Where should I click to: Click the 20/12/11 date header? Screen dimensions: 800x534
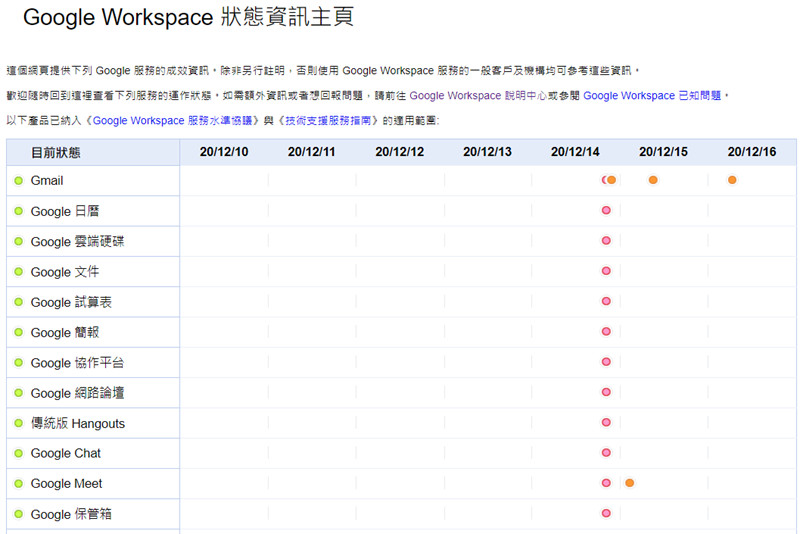pos(311,152)
